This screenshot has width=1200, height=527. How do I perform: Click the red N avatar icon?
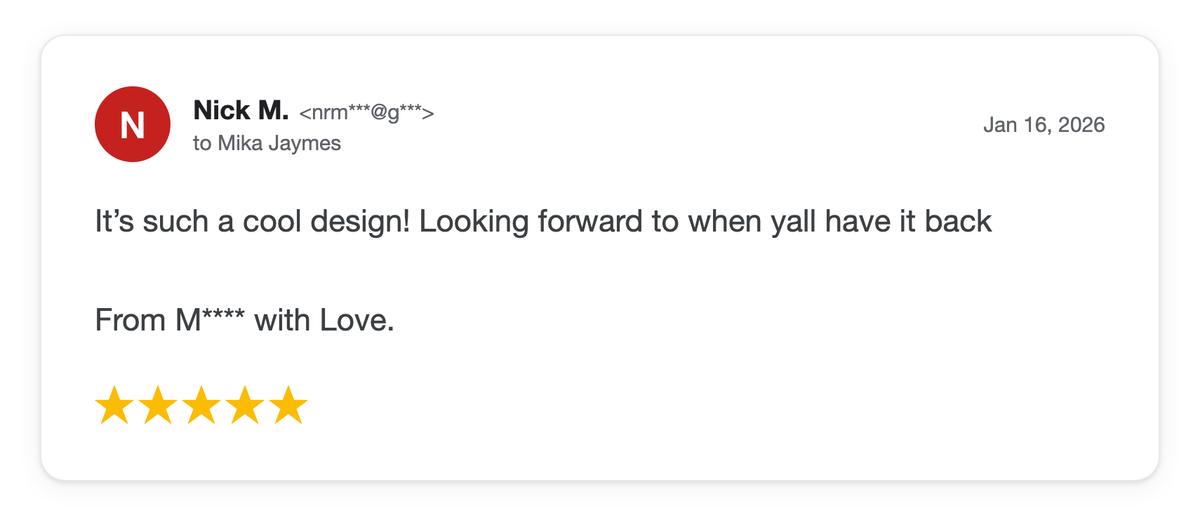[132, 125]
